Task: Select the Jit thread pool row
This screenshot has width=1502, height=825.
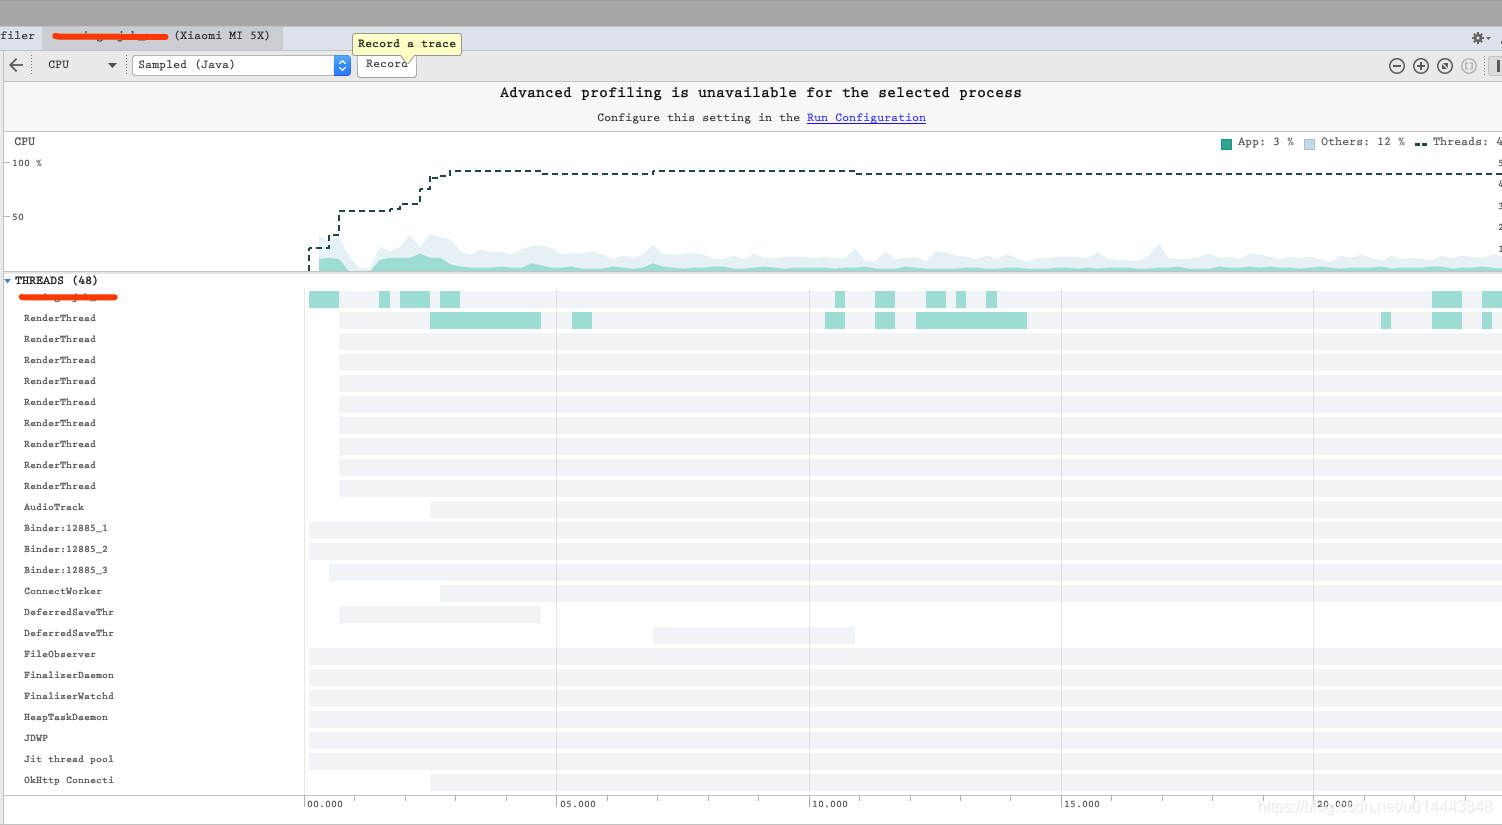Action: (753, 760)
